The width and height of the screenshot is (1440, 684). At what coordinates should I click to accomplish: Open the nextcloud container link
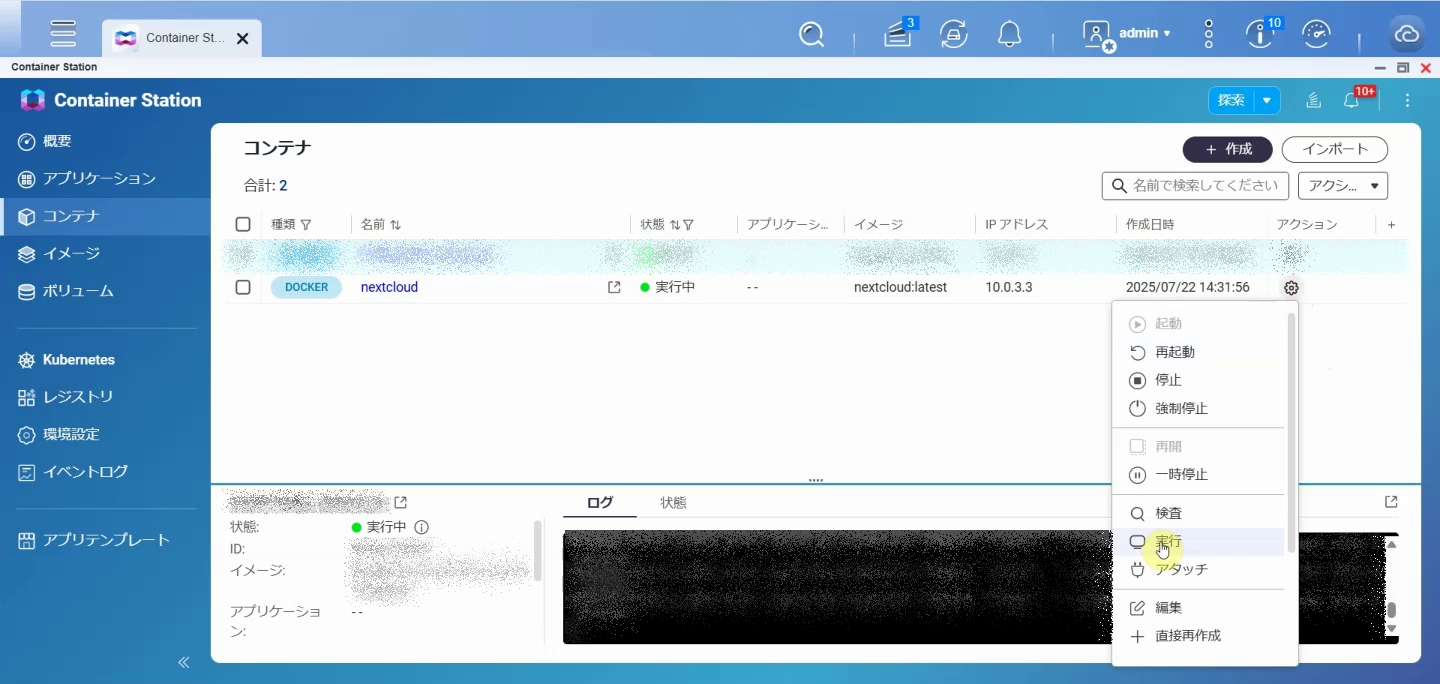(x=389, y=287)
